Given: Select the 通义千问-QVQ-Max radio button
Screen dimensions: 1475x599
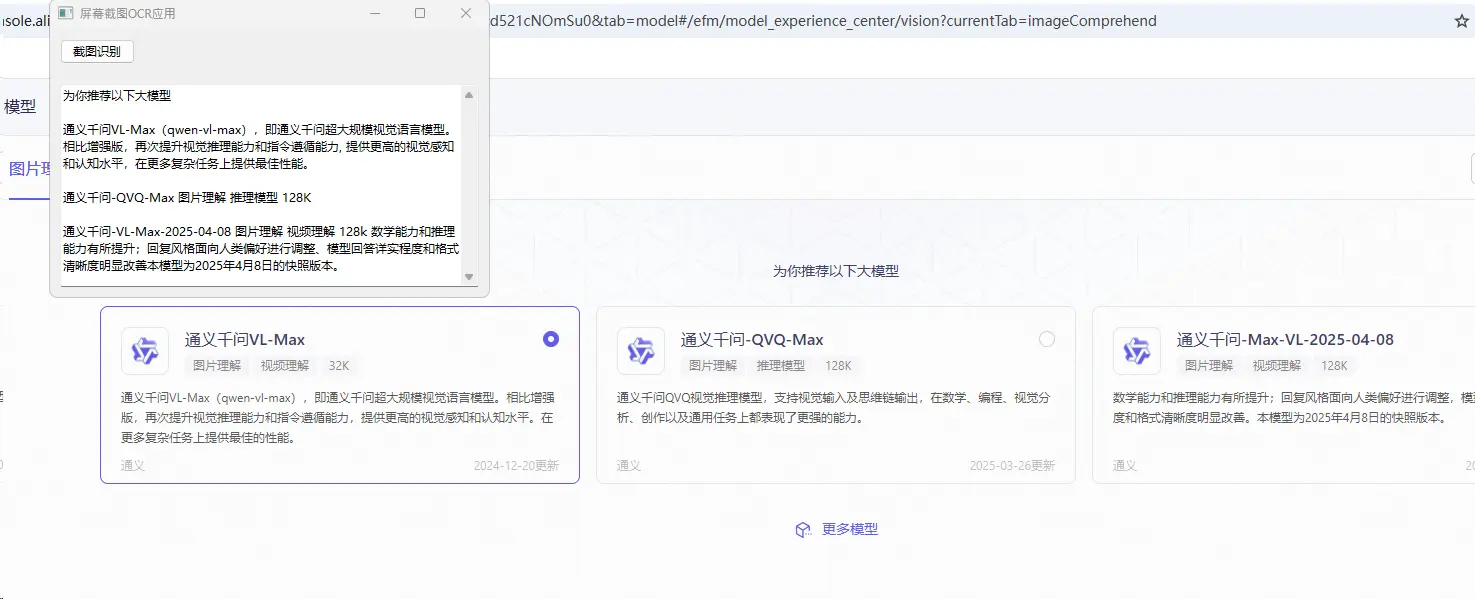Looking at the screenshot, I should pos(1047,339).
